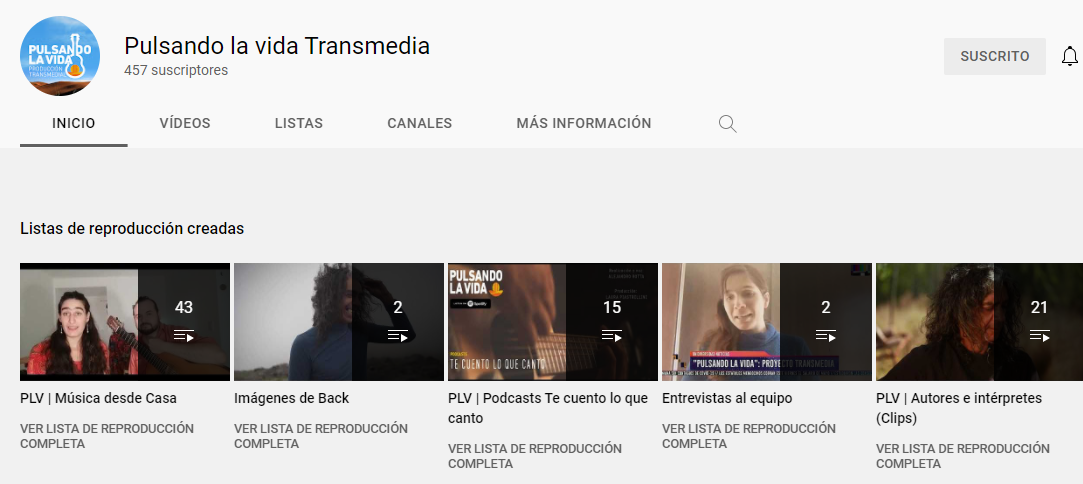Click the notification bell icon
This screenshot has height=484, width=1083.
click(1069, 57)
